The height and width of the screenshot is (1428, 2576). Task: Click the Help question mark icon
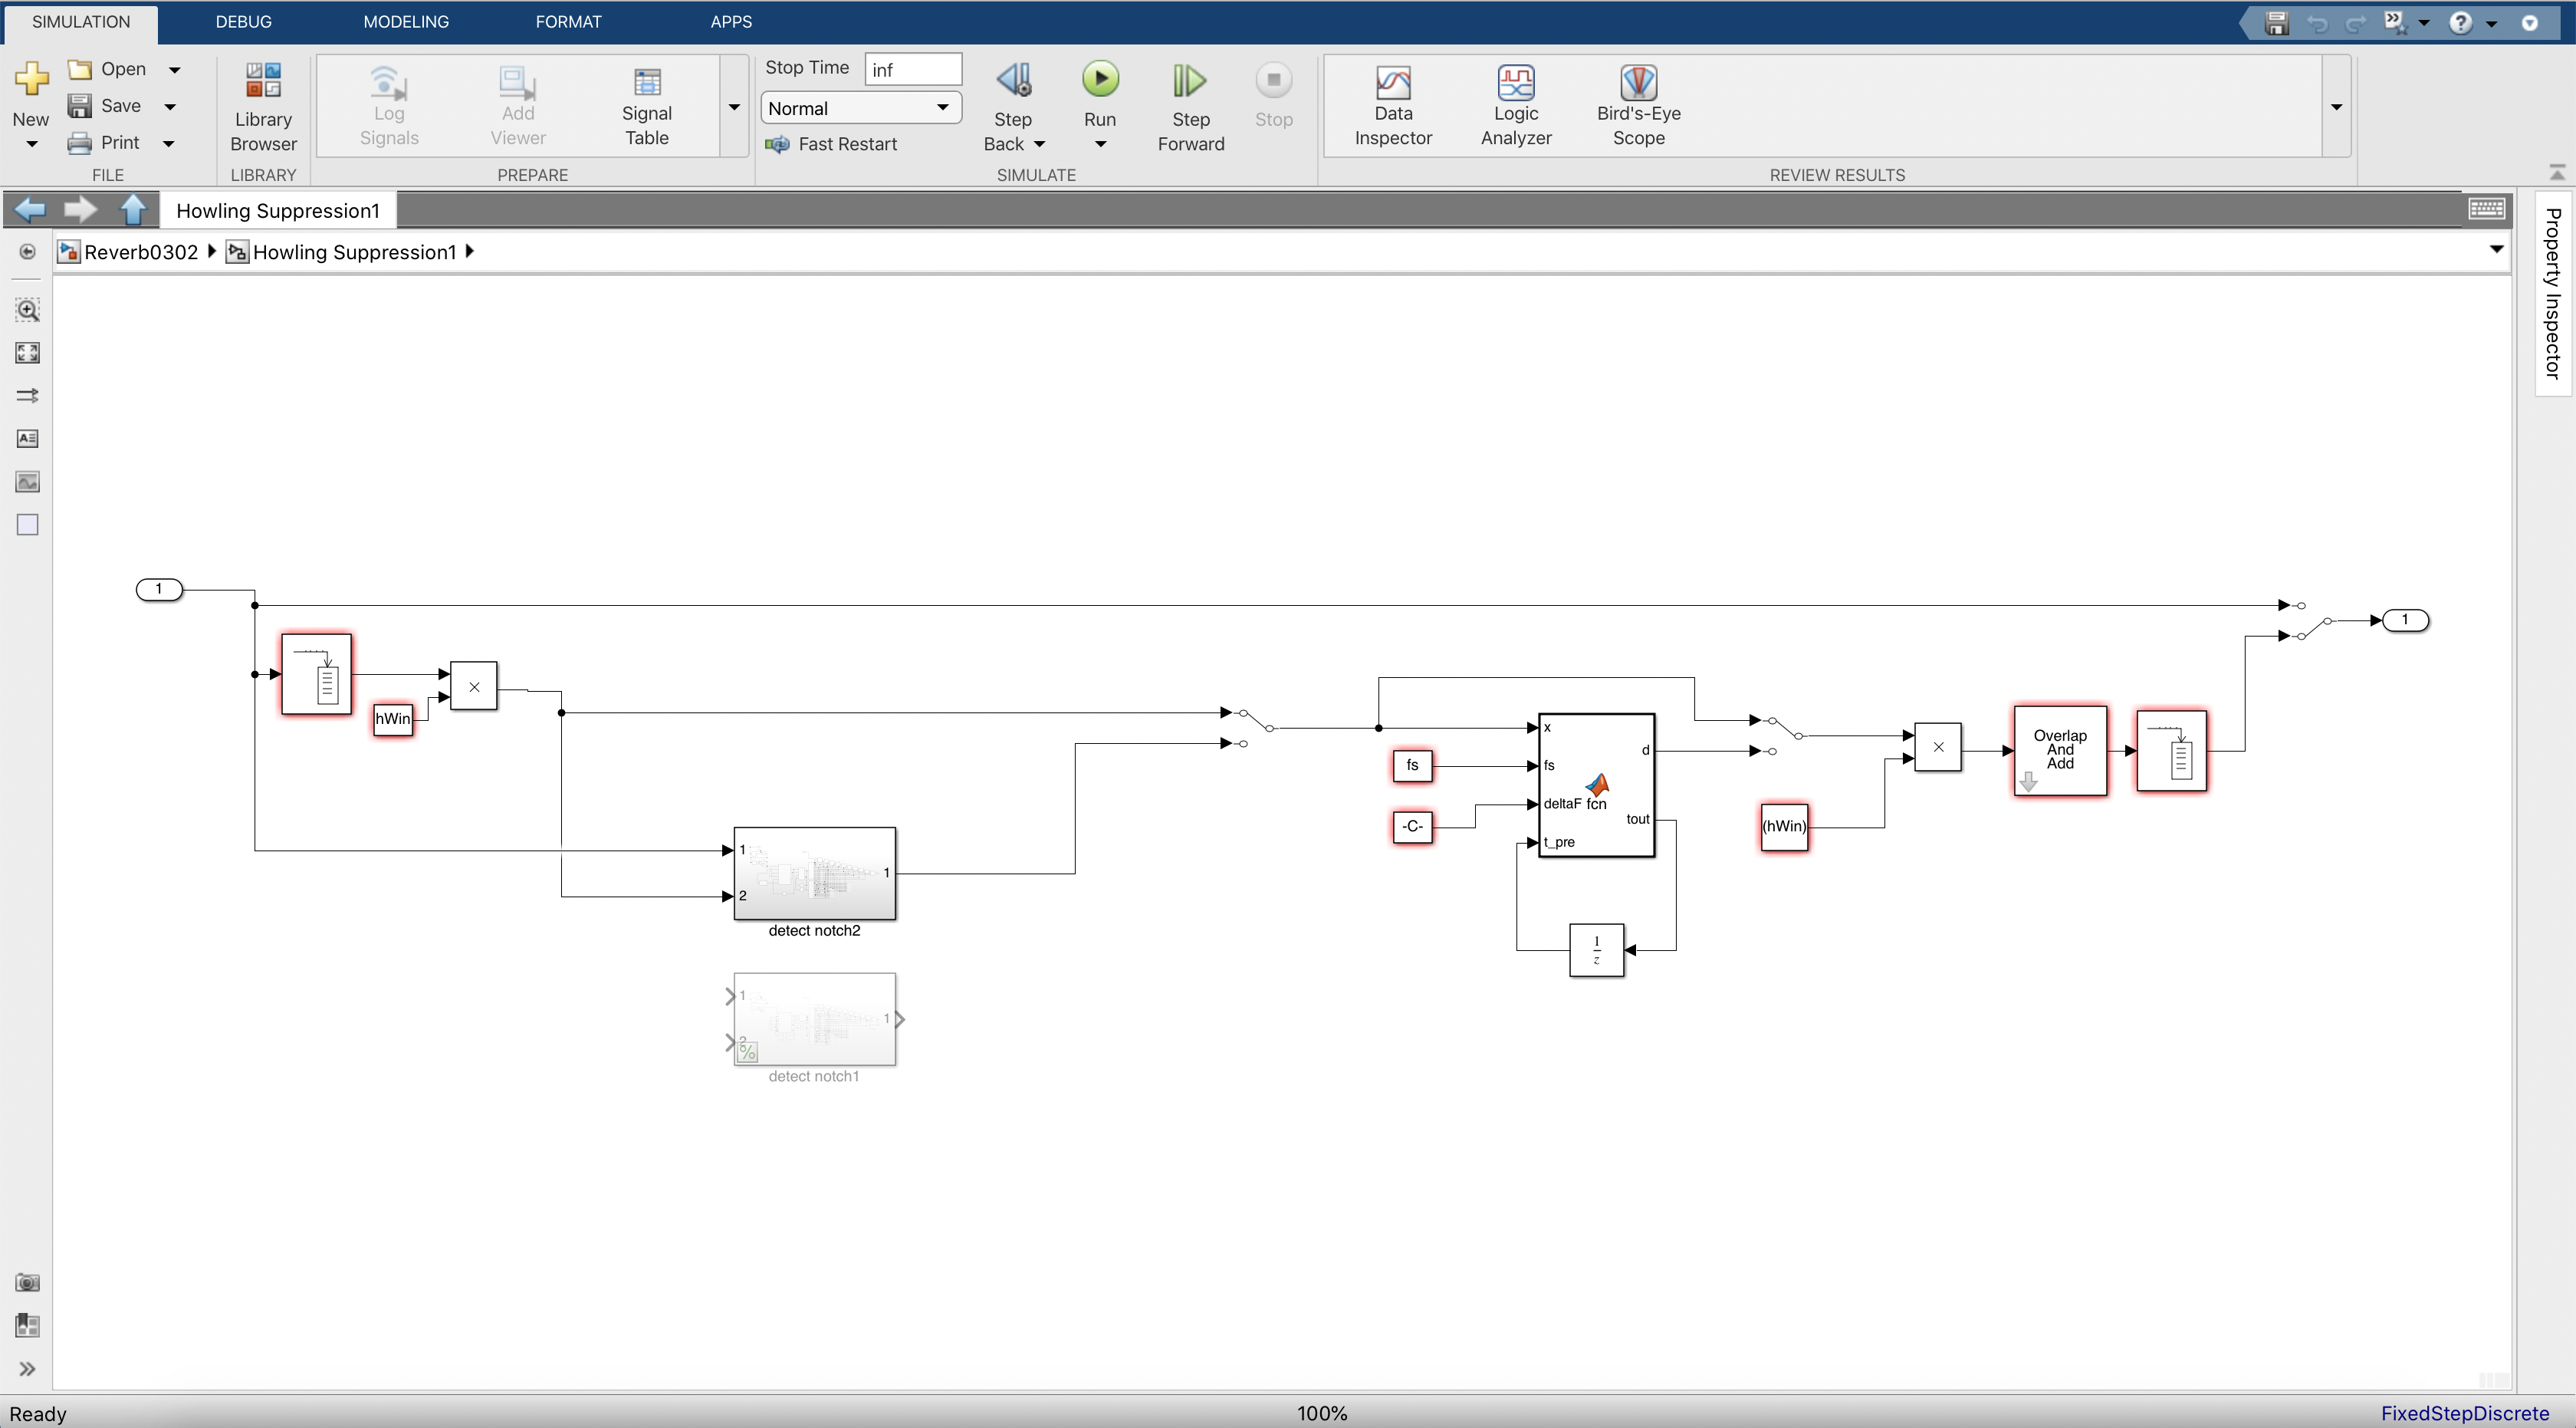[x=2460, y=22]
